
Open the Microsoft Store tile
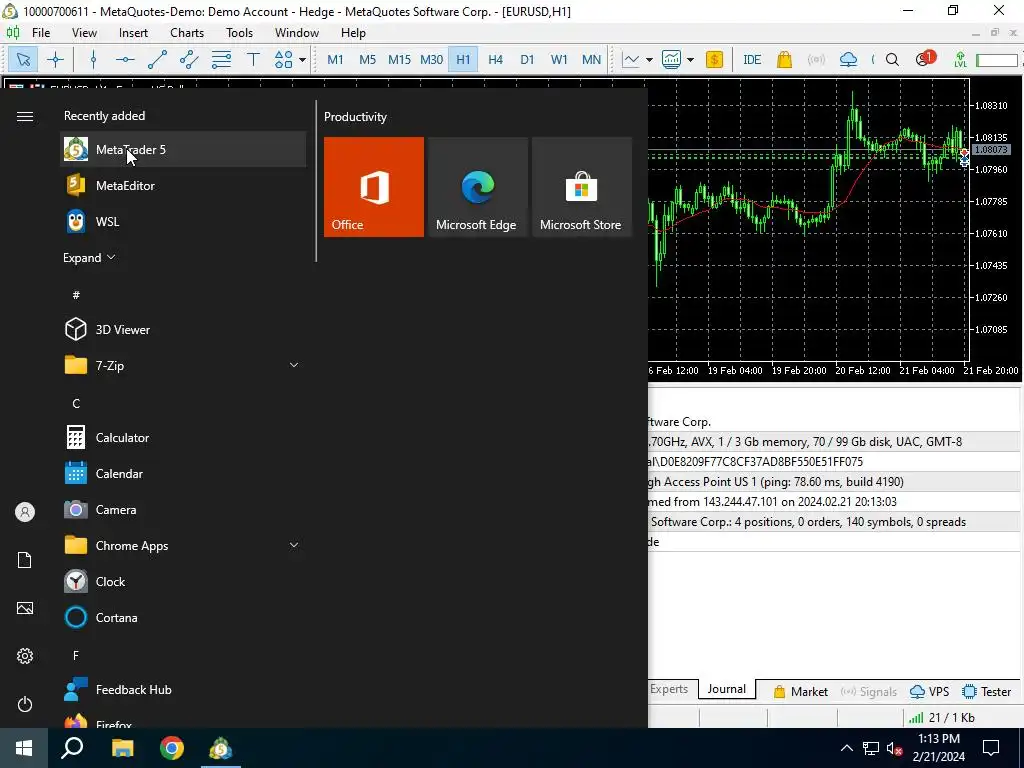(x=582, y=187)
